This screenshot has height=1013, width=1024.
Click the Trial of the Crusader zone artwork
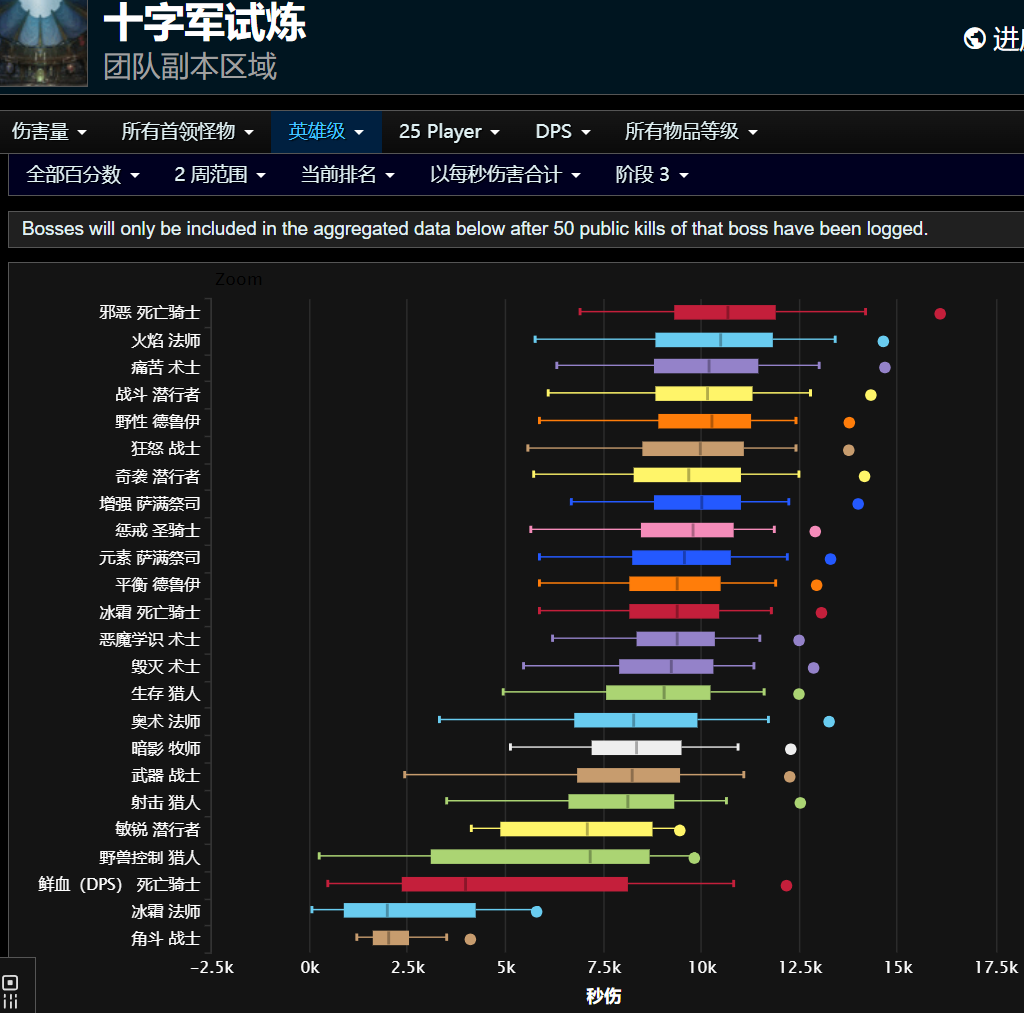click(x=43, y=44)
